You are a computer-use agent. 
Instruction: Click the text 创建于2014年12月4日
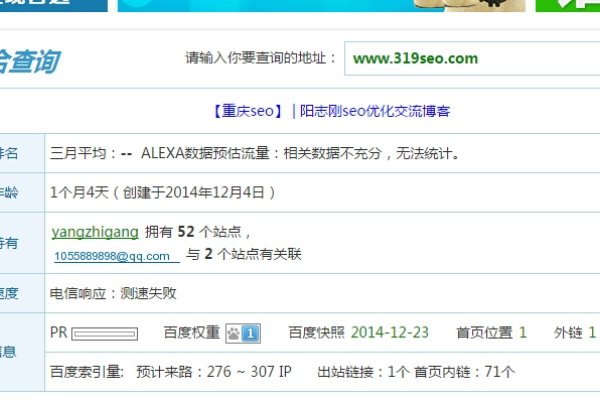click(x=194, y=192)
